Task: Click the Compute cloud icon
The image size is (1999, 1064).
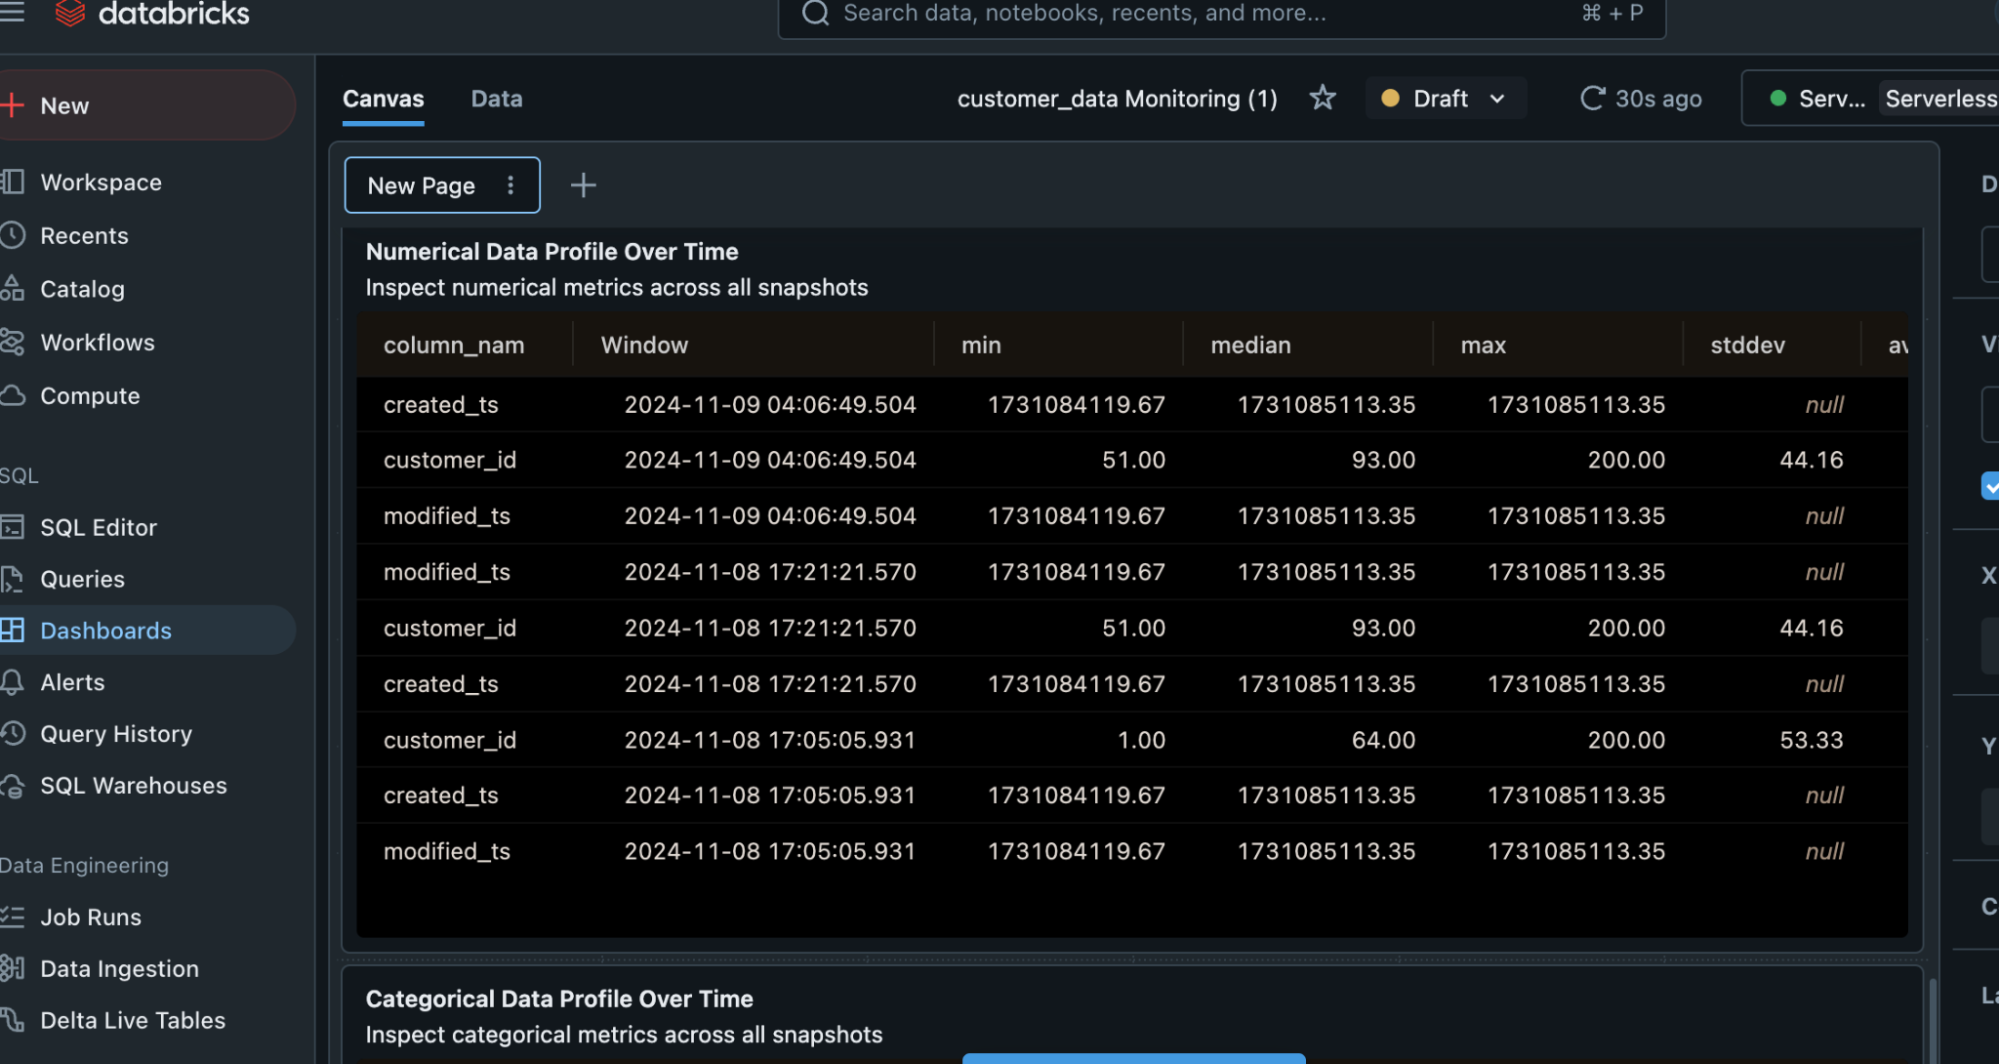Action: click(12, 395)
